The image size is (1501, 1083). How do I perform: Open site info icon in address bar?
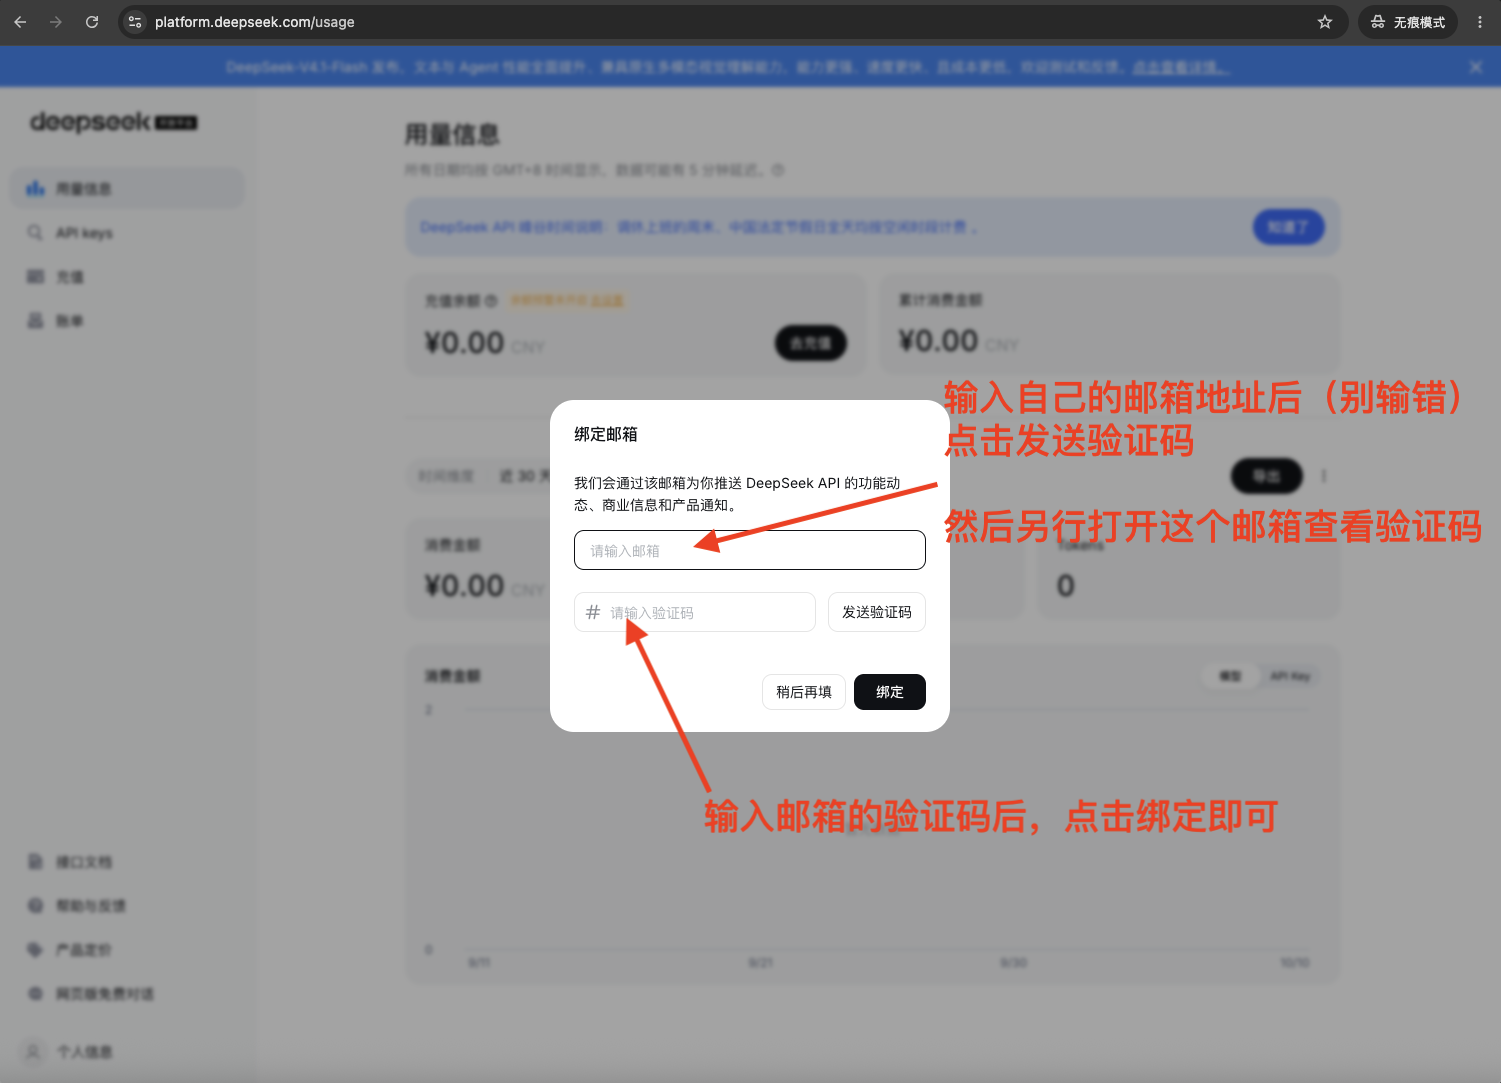[135, 22]
